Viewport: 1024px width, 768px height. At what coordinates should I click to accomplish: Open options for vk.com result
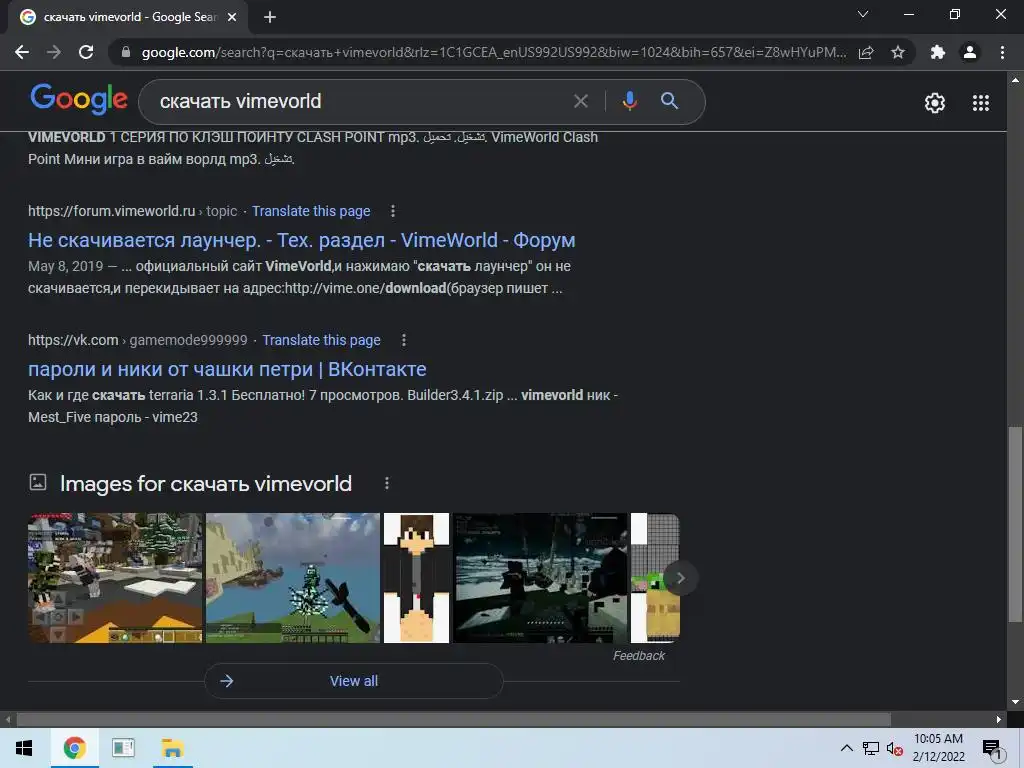(x=404, y=340)
